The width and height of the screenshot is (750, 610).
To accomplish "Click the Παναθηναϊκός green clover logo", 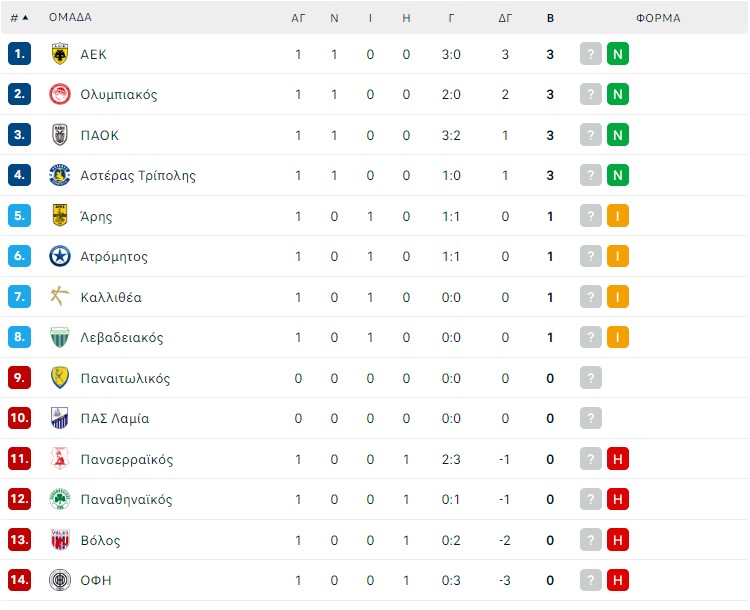I will pyautogui.click(x=60, y=500).
